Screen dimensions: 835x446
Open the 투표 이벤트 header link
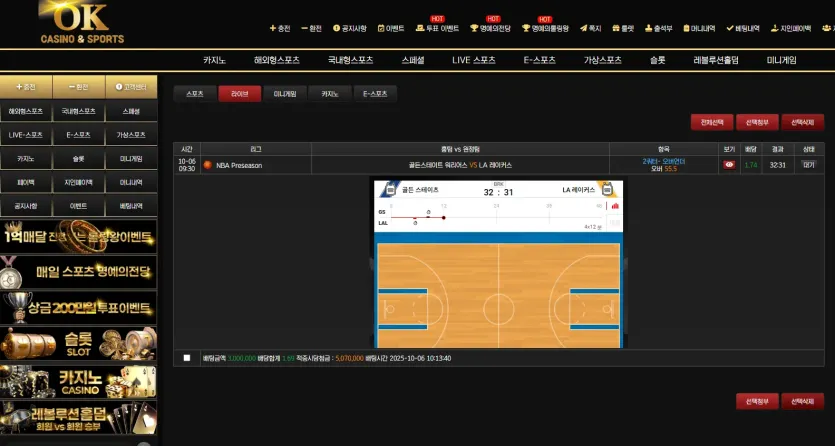pos(437,29)
